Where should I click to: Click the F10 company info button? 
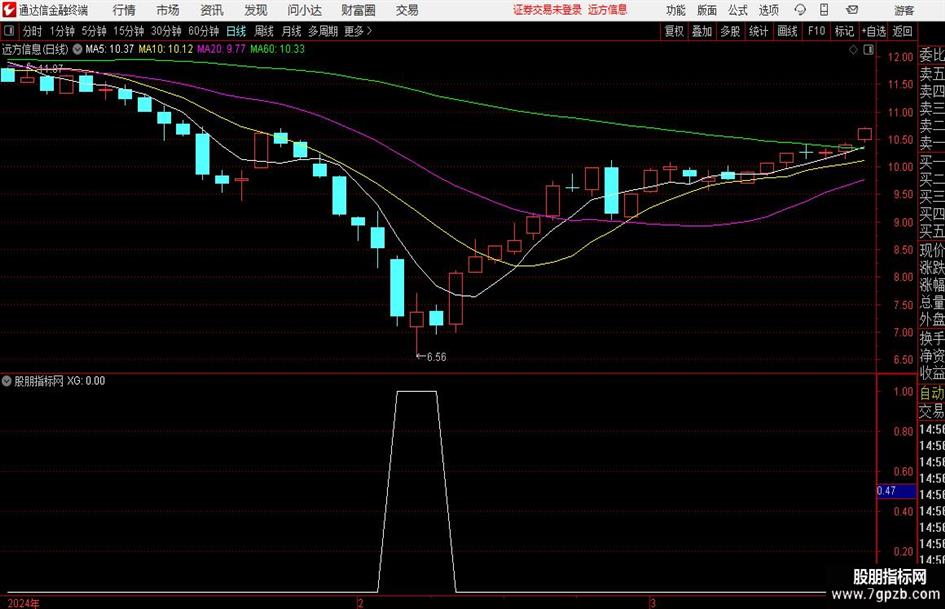pos(816,31)
